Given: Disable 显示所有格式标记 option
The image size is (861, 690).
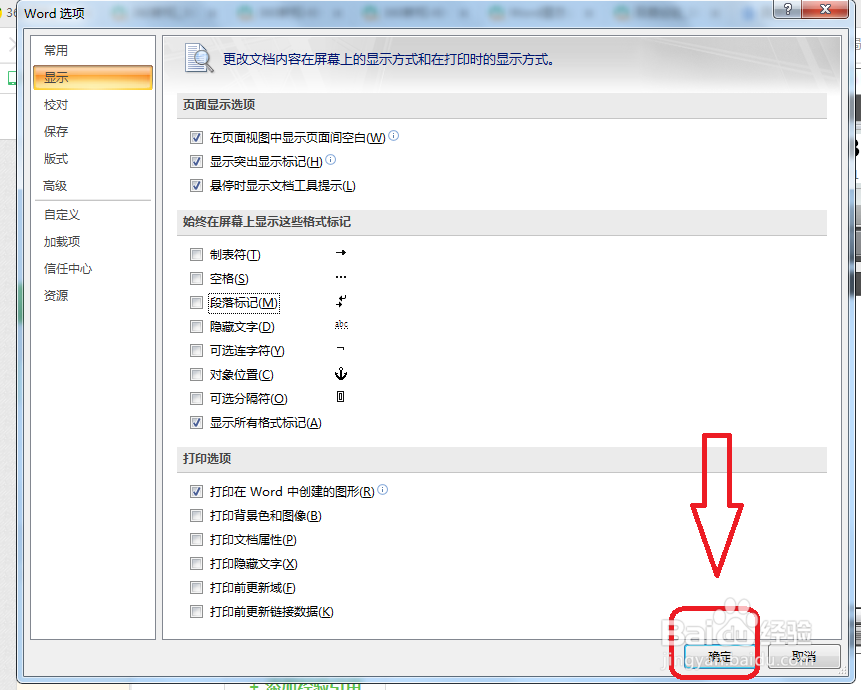Looking at the screenshot, I should tap(196, 422).
